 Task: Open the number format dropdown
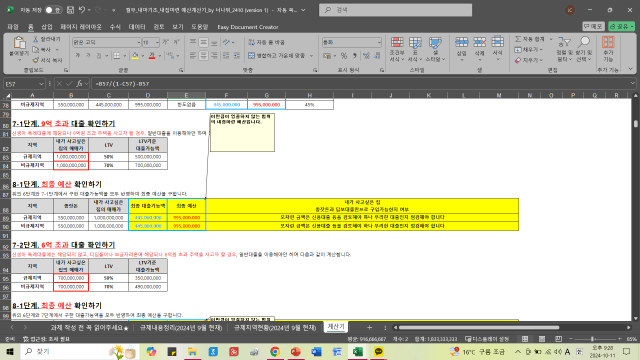(379, 42)
